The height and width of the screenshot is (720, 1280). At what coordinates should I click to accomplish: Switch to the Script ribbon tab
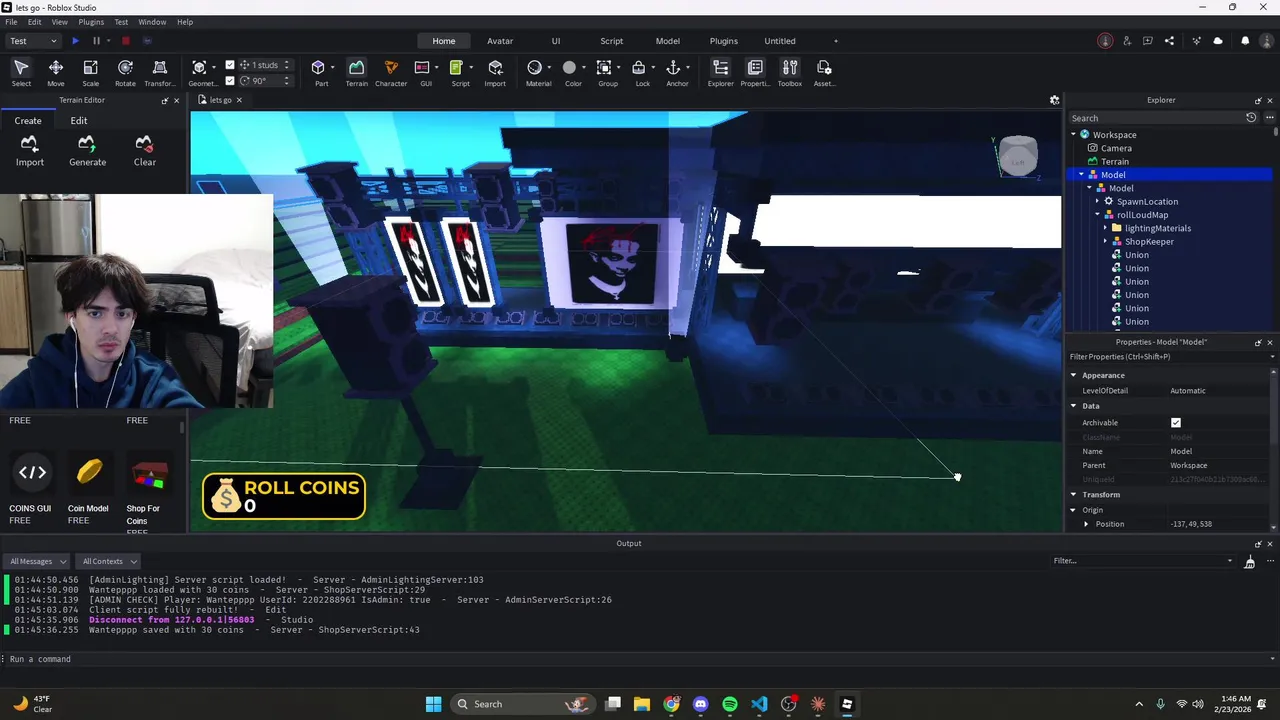pyautogui.click(x=611, y=41)
